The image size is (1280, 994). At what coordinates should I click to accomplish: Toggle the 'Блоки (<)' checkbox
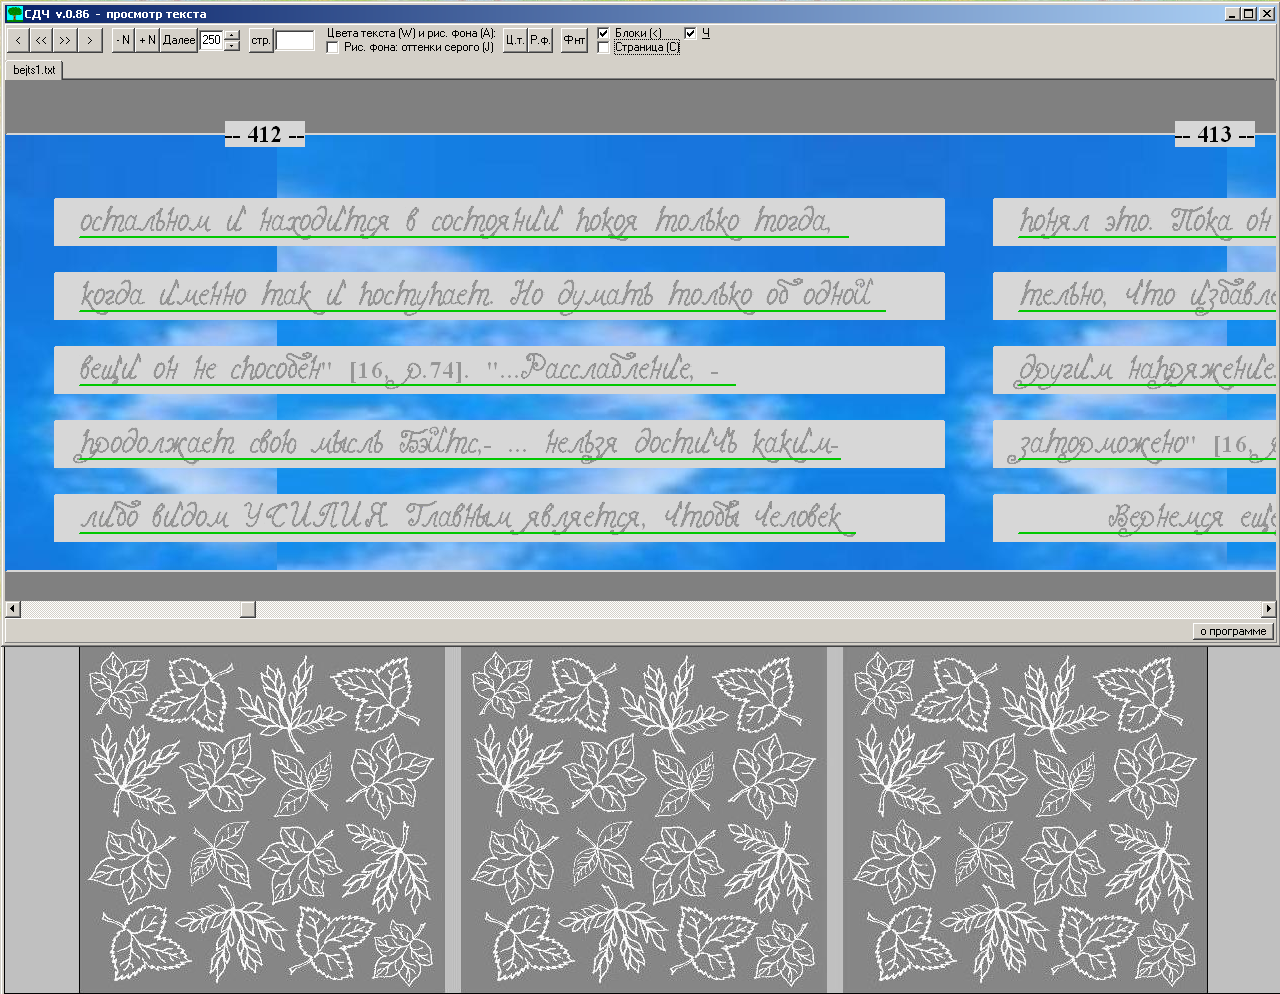pyautogui.click(x=603, y=33)
